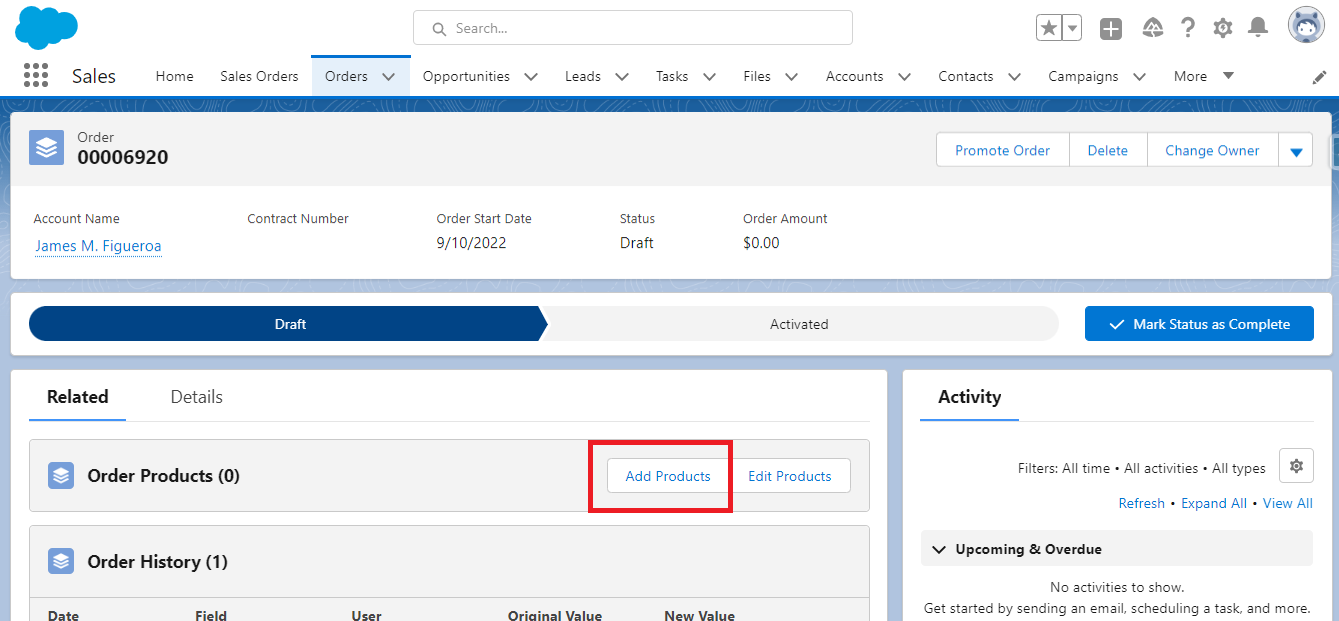Click the Order History section icon
Viewport: 1339px width, 621px height.
(61, 562)
